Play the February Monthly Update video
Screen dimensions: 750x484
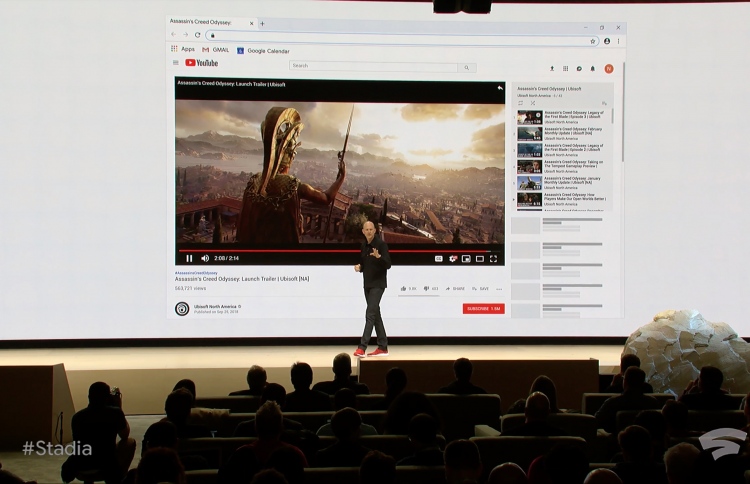pos(561,133)
